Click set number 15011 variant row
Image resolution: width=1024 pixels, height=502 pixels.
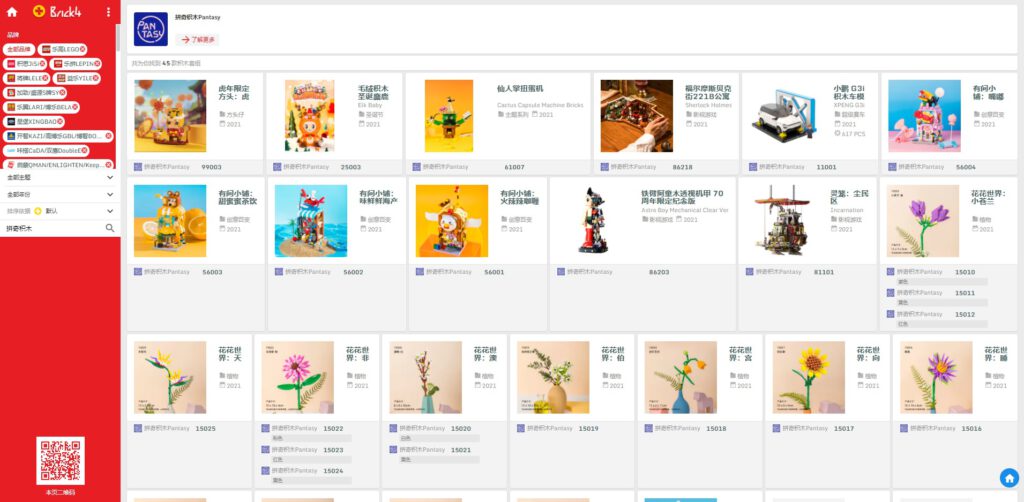coord(936,293)
